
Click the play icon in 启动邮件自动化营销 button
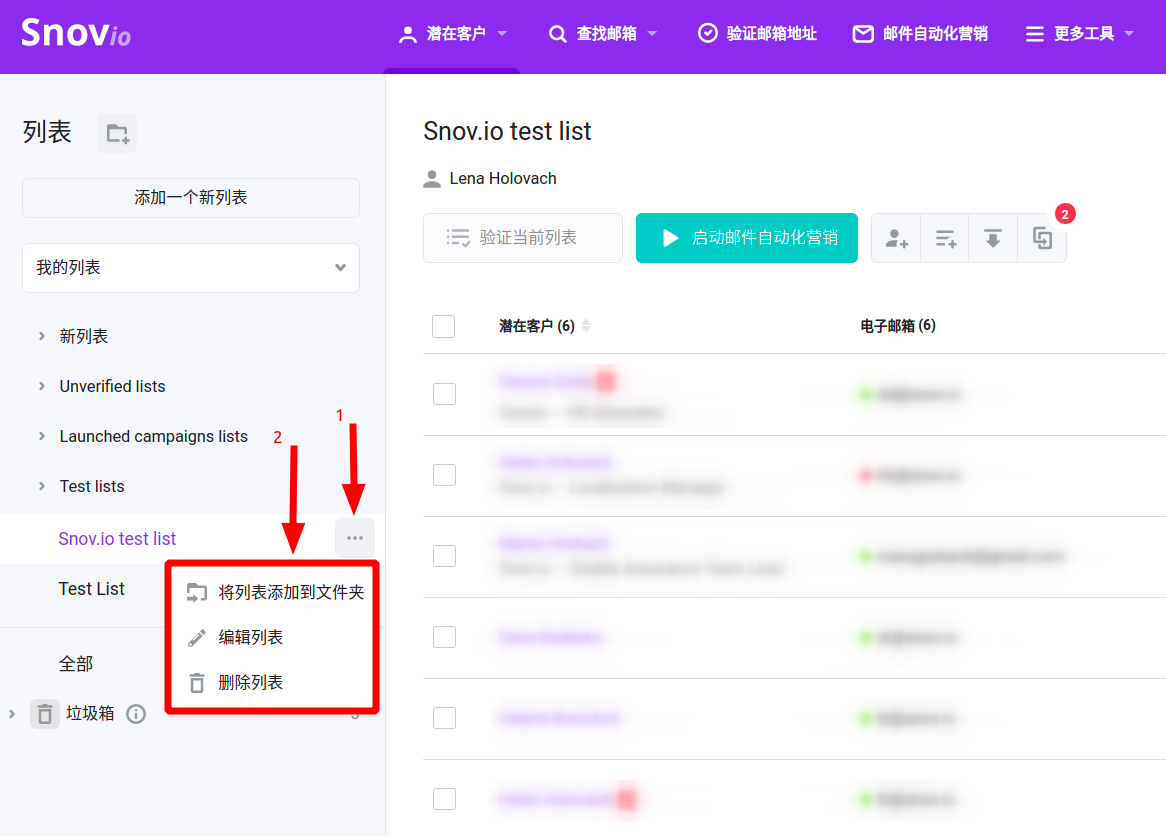click(x=670, y=238)
